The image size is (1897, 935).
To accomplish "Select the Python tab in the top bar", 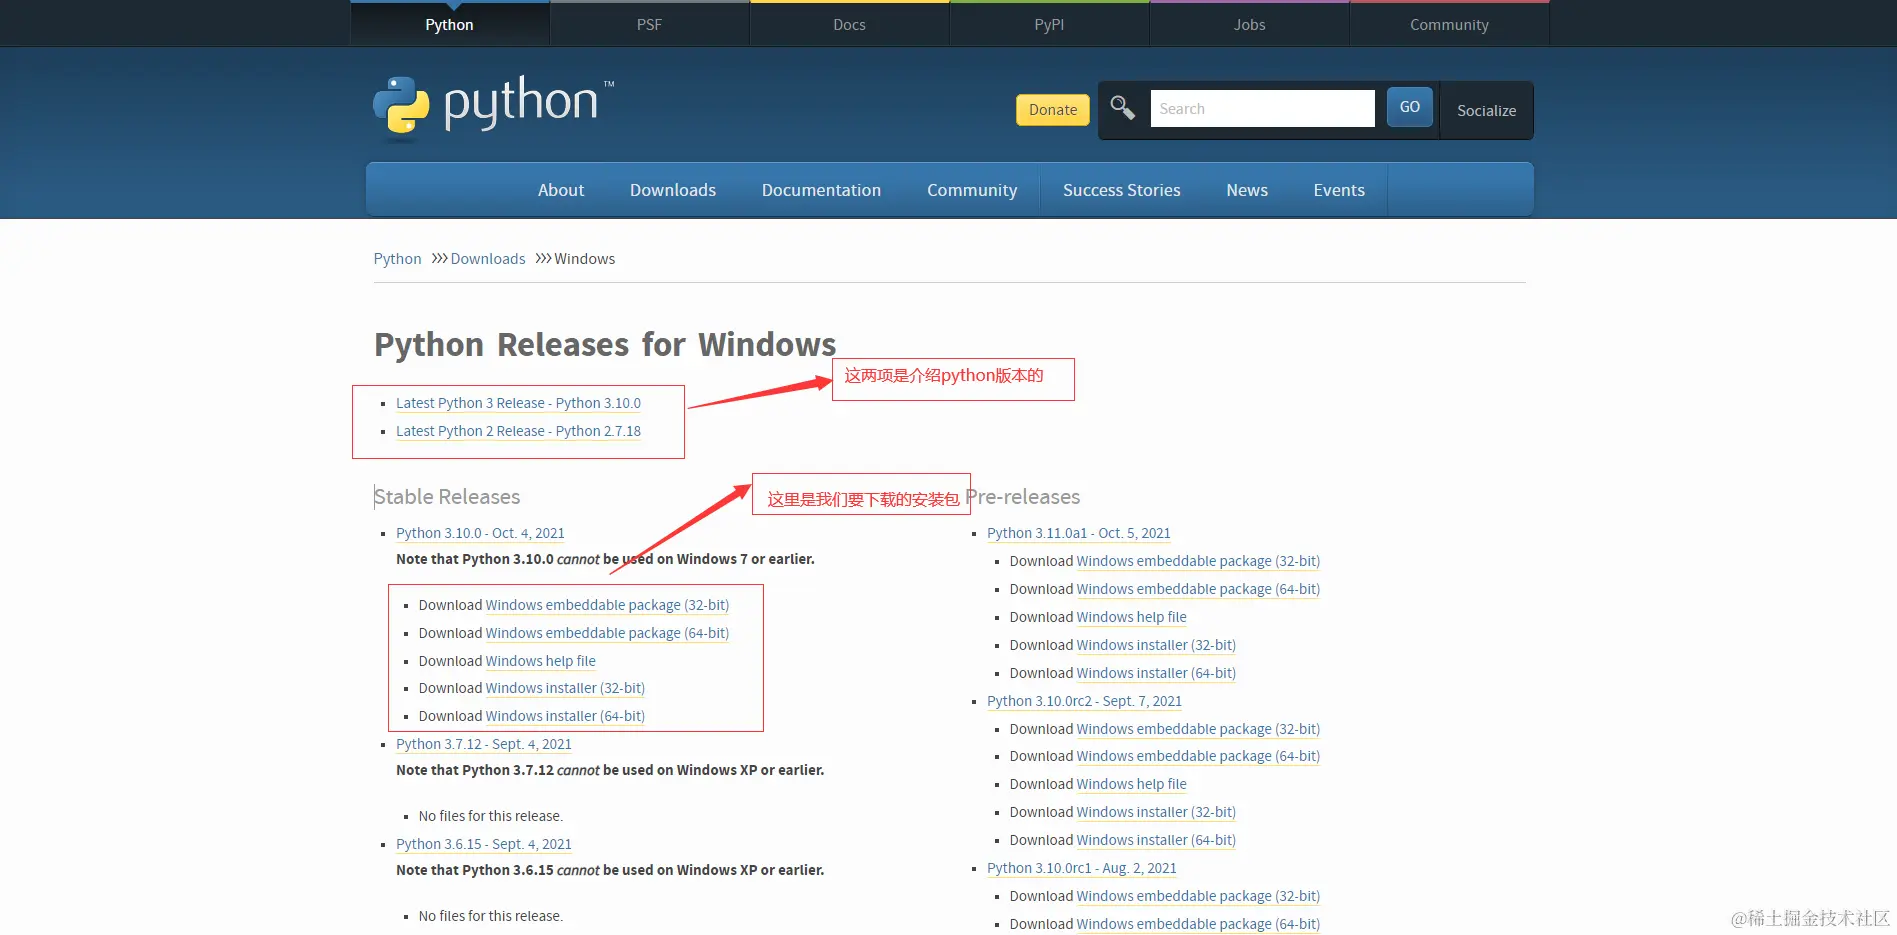I will 449,24.
